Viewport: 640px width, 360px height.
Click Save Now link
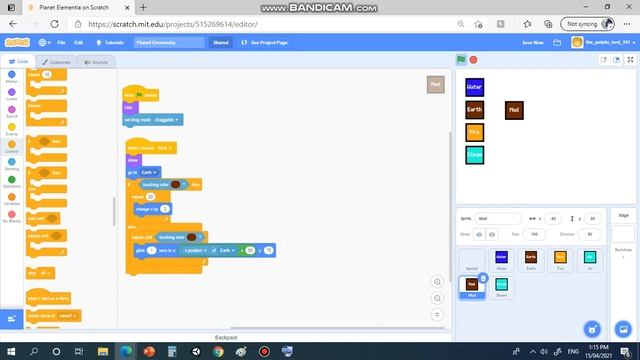pyautogui.click(x=533, y=42)
